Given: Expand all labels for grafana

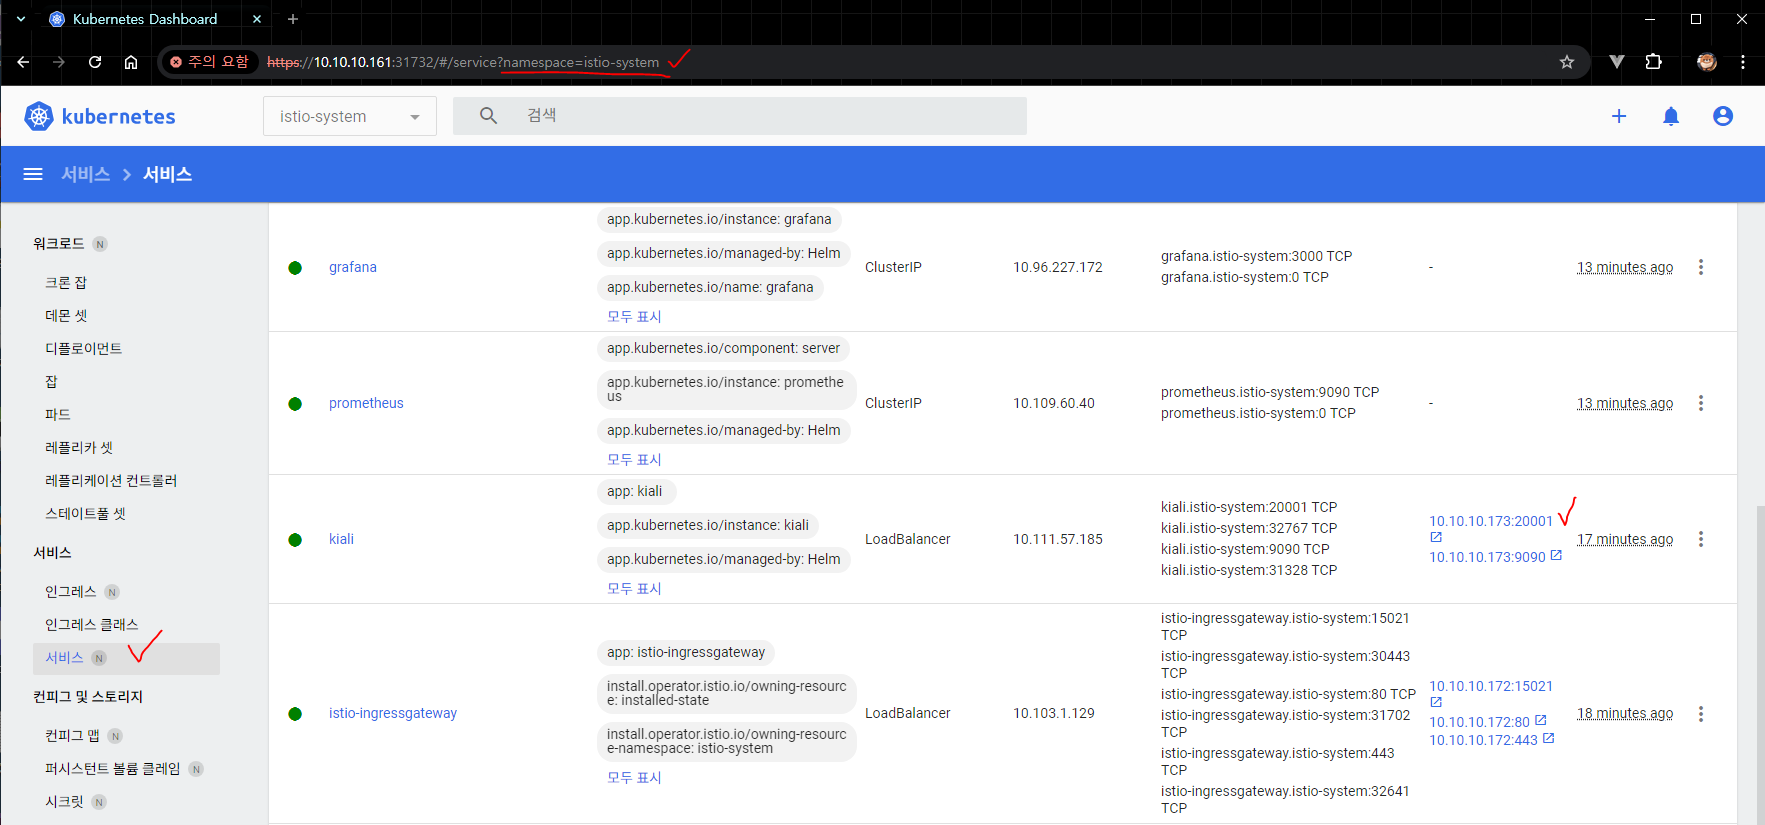Looking at the screenshot, I should tap(634, 316).
